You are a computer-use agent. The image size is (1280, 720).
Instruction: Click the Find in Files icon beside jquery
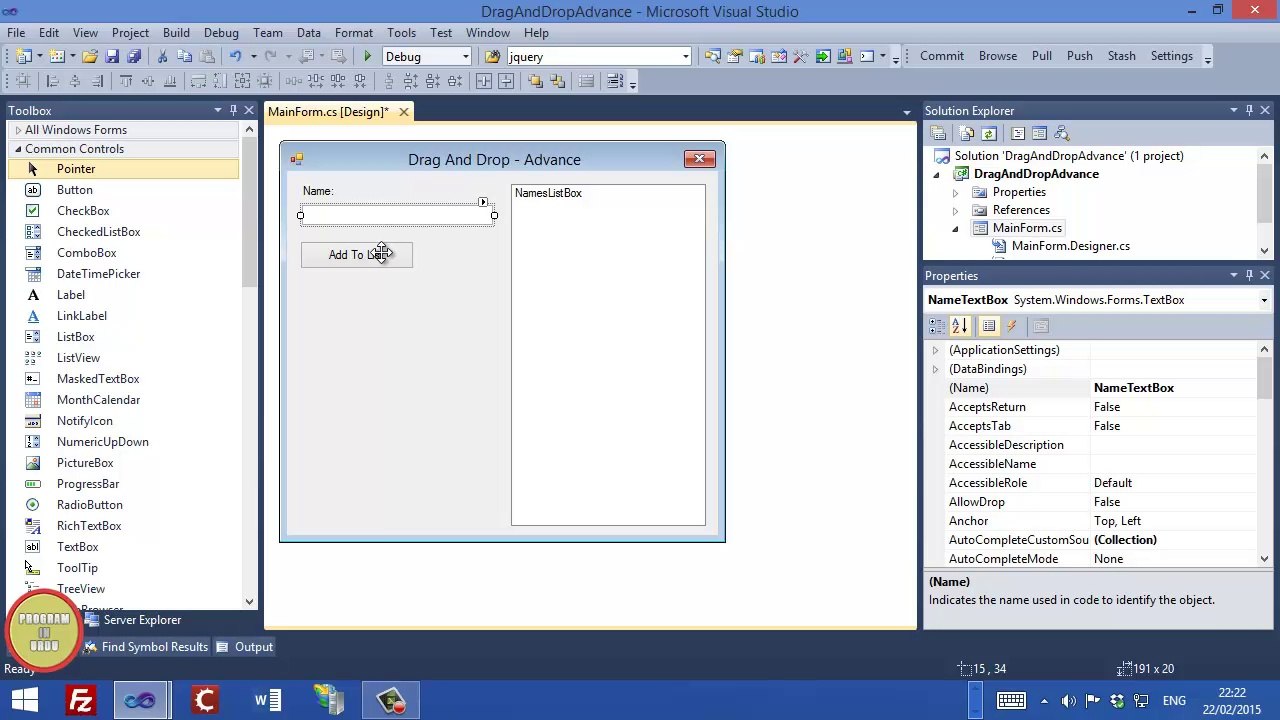492,56
